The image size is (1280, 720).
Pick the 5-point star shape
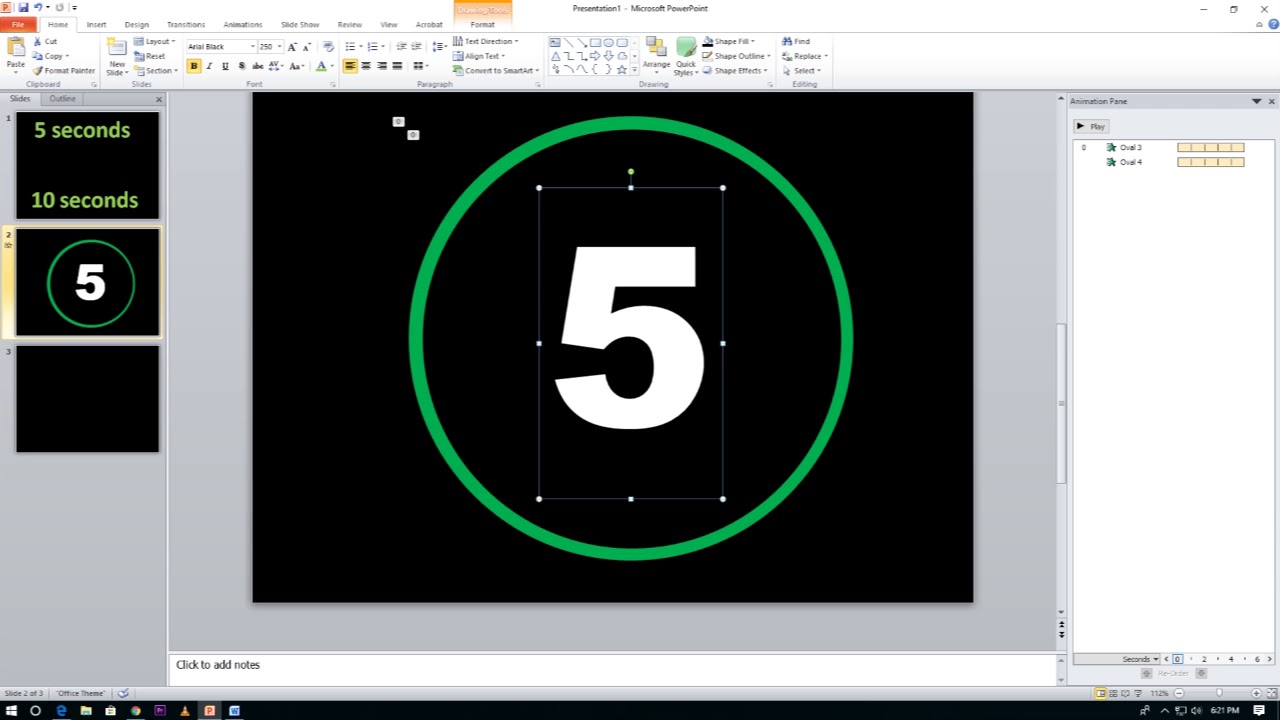[621, 69]
